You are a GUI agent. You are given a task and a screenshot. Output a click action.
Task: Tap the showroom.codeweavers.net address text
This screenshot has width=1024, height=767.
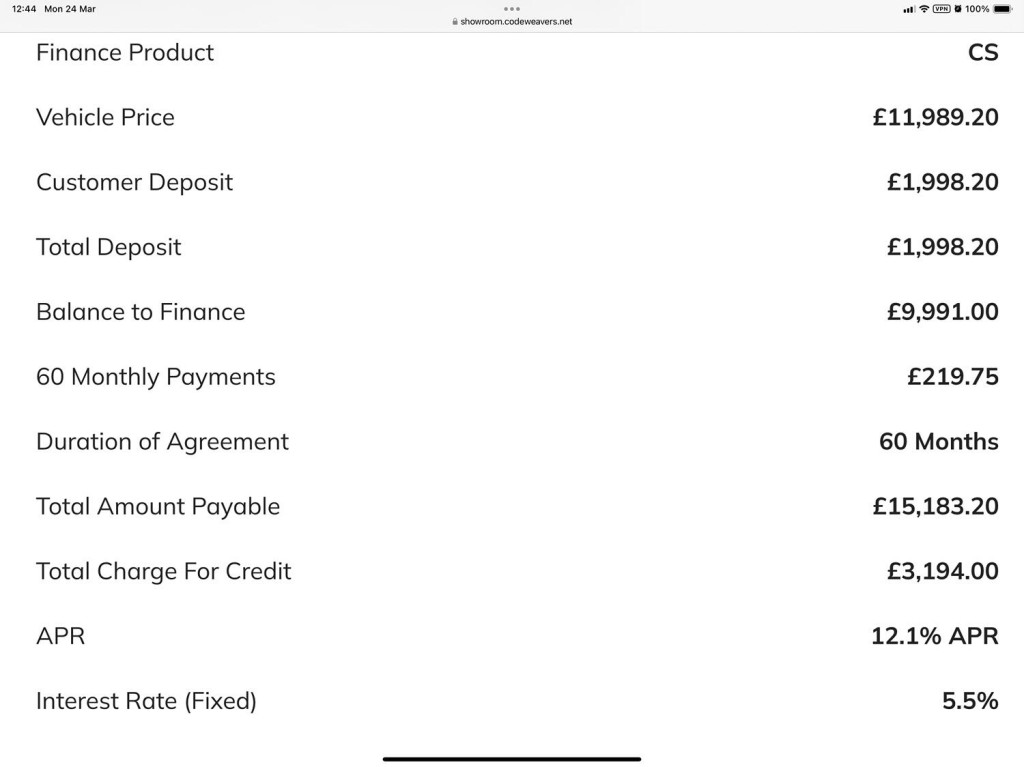[x=516, y=21]
